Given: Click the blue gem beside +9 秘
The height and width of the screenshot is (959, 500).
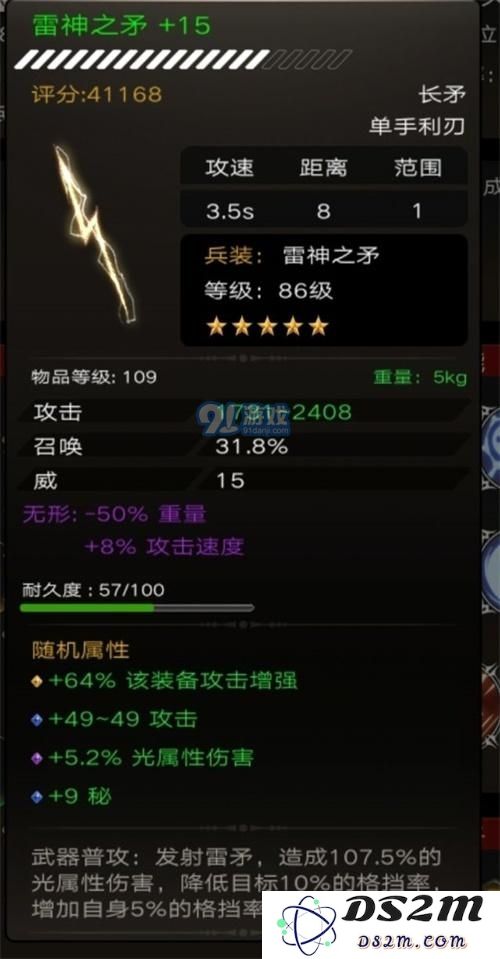Looking at the screenshot, I should (x=37, y=797).
